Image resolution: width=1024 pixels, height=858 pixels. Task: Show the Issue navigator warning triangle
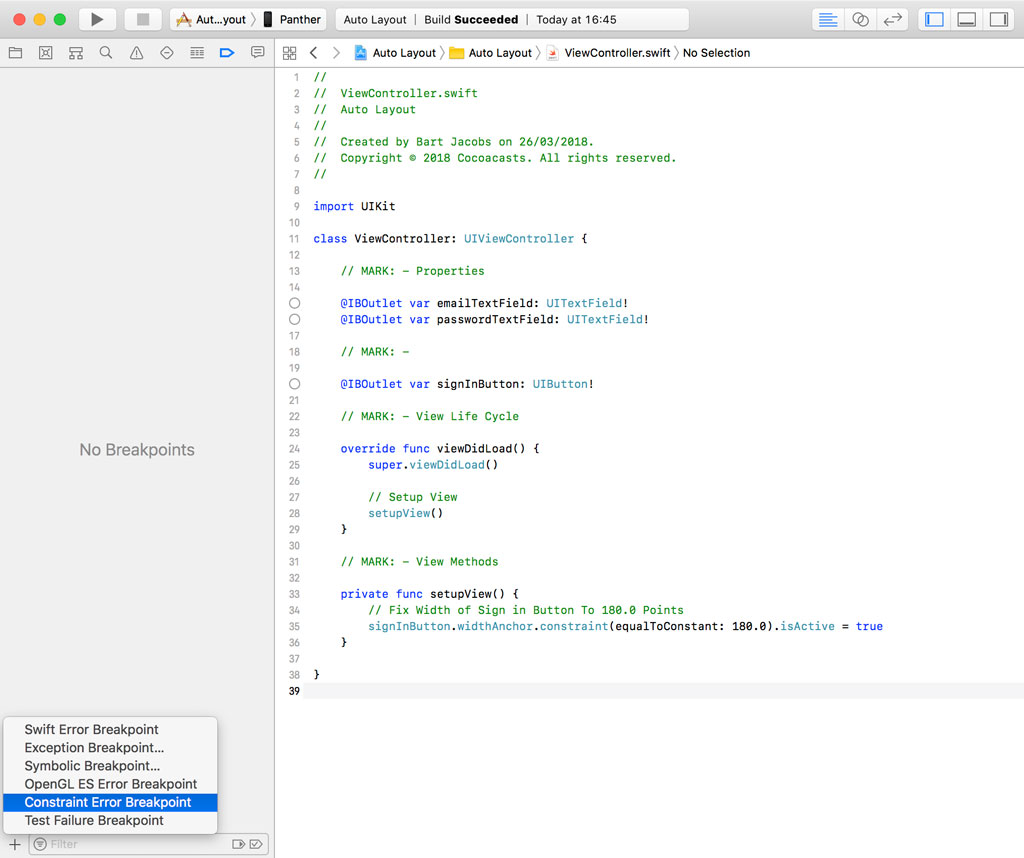coord(135,52)
